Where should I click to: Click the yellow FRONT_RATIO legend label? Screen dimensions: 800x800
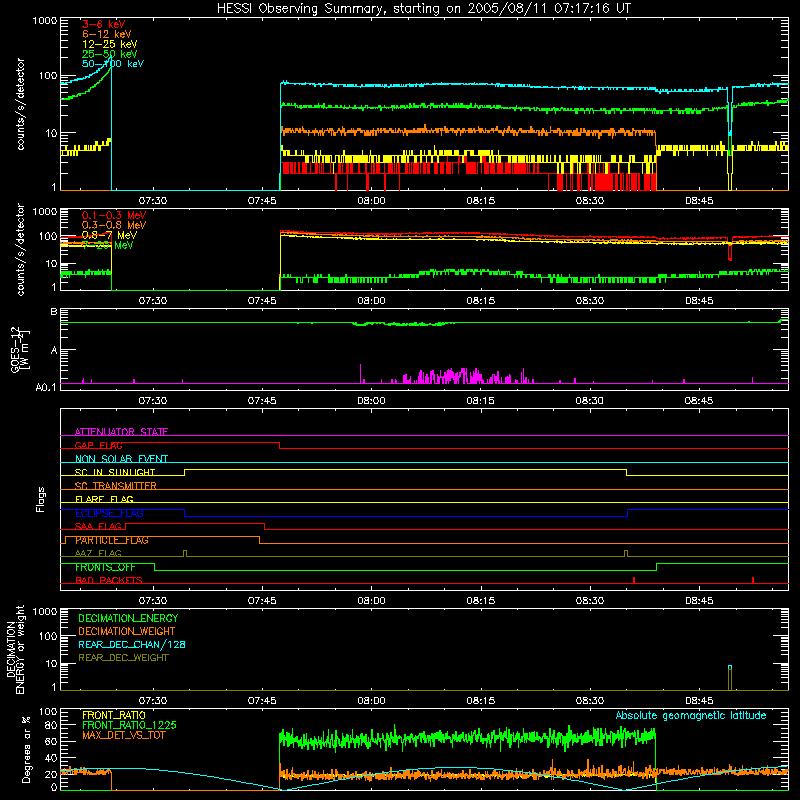tap(114, 715)
